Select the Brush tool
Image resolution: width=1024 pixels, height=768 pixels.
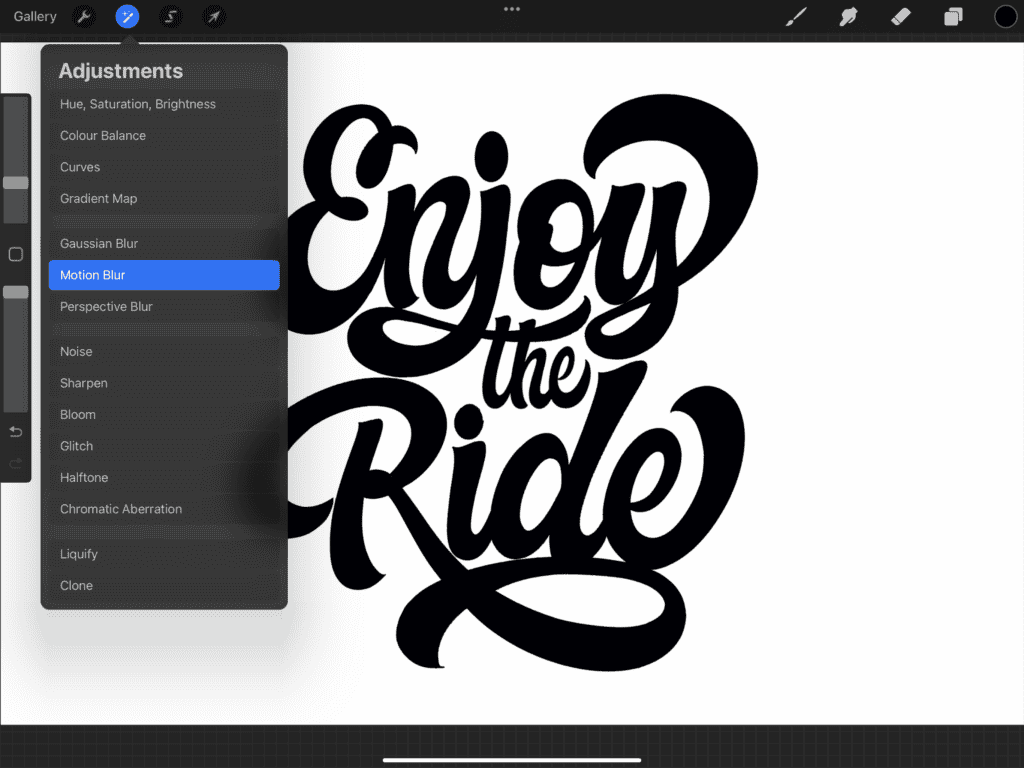click(x=796, y=16)
